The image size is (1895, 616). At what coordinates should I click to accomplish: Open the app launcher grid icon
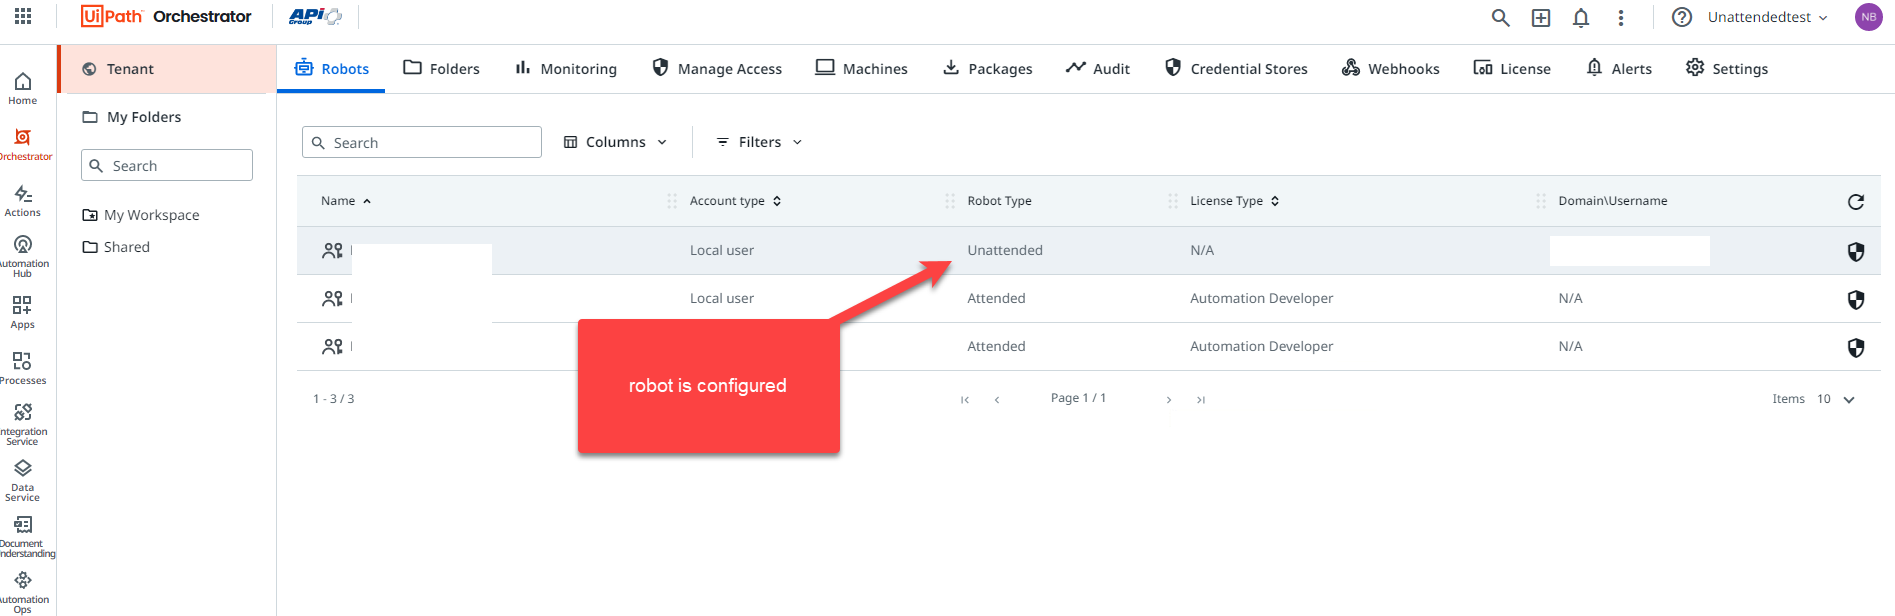[23, 16]
